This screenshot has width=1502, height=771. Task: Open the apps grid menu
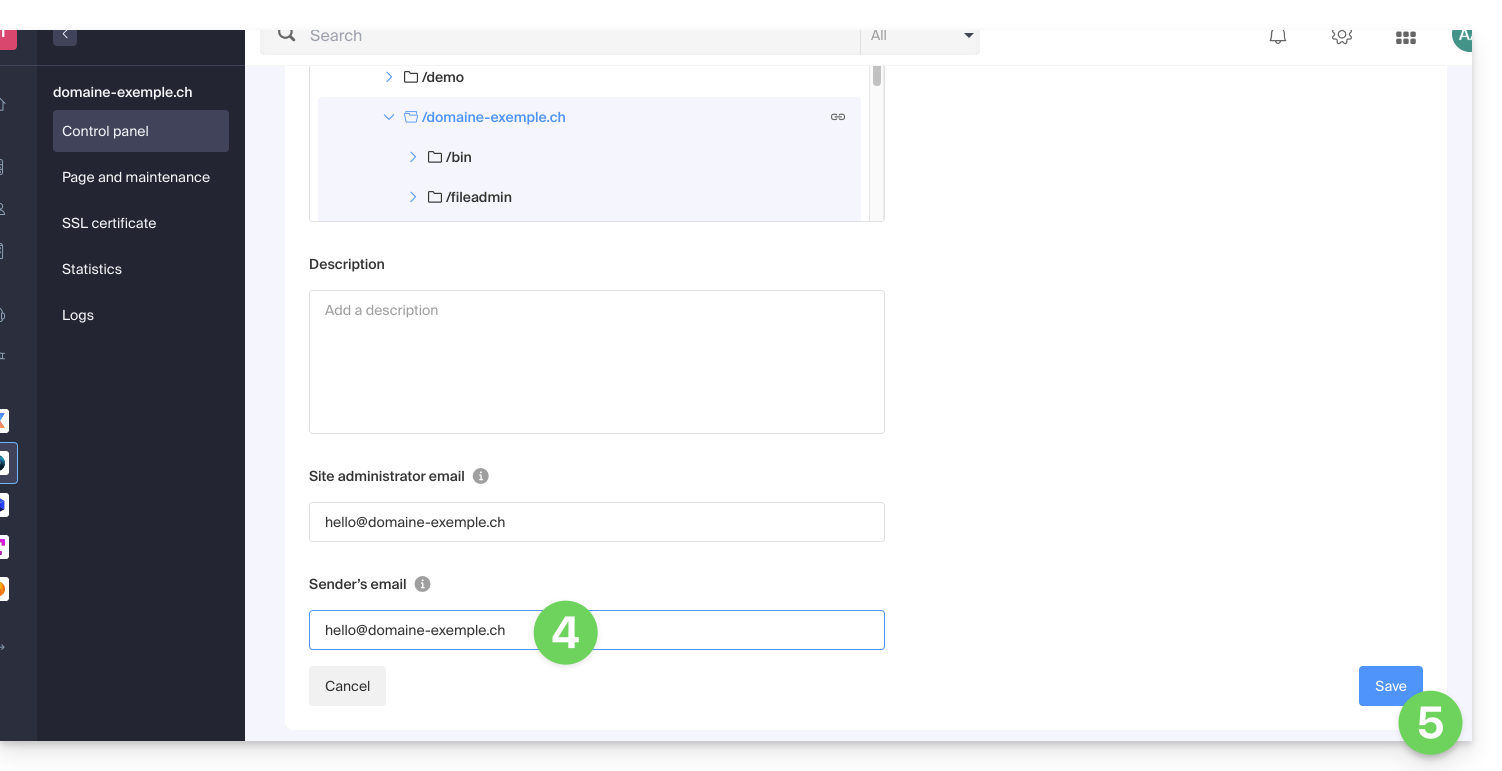(1405, 38)
